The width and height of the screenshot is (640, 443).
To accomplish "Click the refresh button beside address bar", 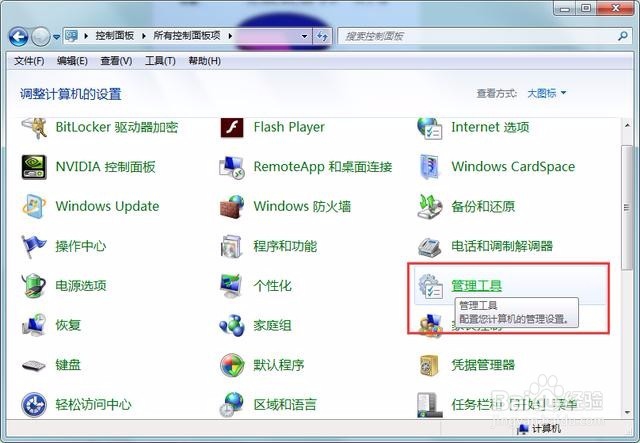I will coord(322,36).
